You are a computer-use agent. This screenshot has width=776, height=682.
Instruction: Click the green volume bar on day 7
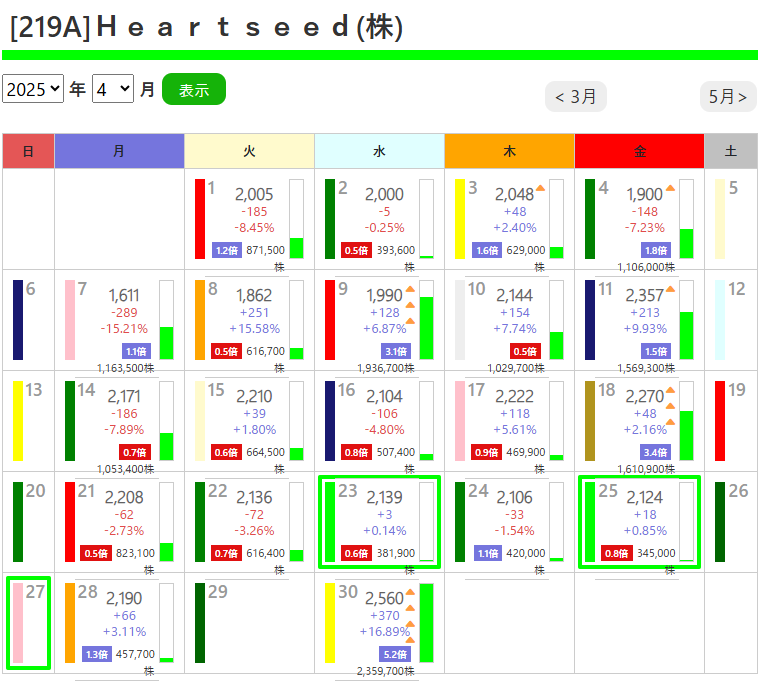[x=166, y=342]
